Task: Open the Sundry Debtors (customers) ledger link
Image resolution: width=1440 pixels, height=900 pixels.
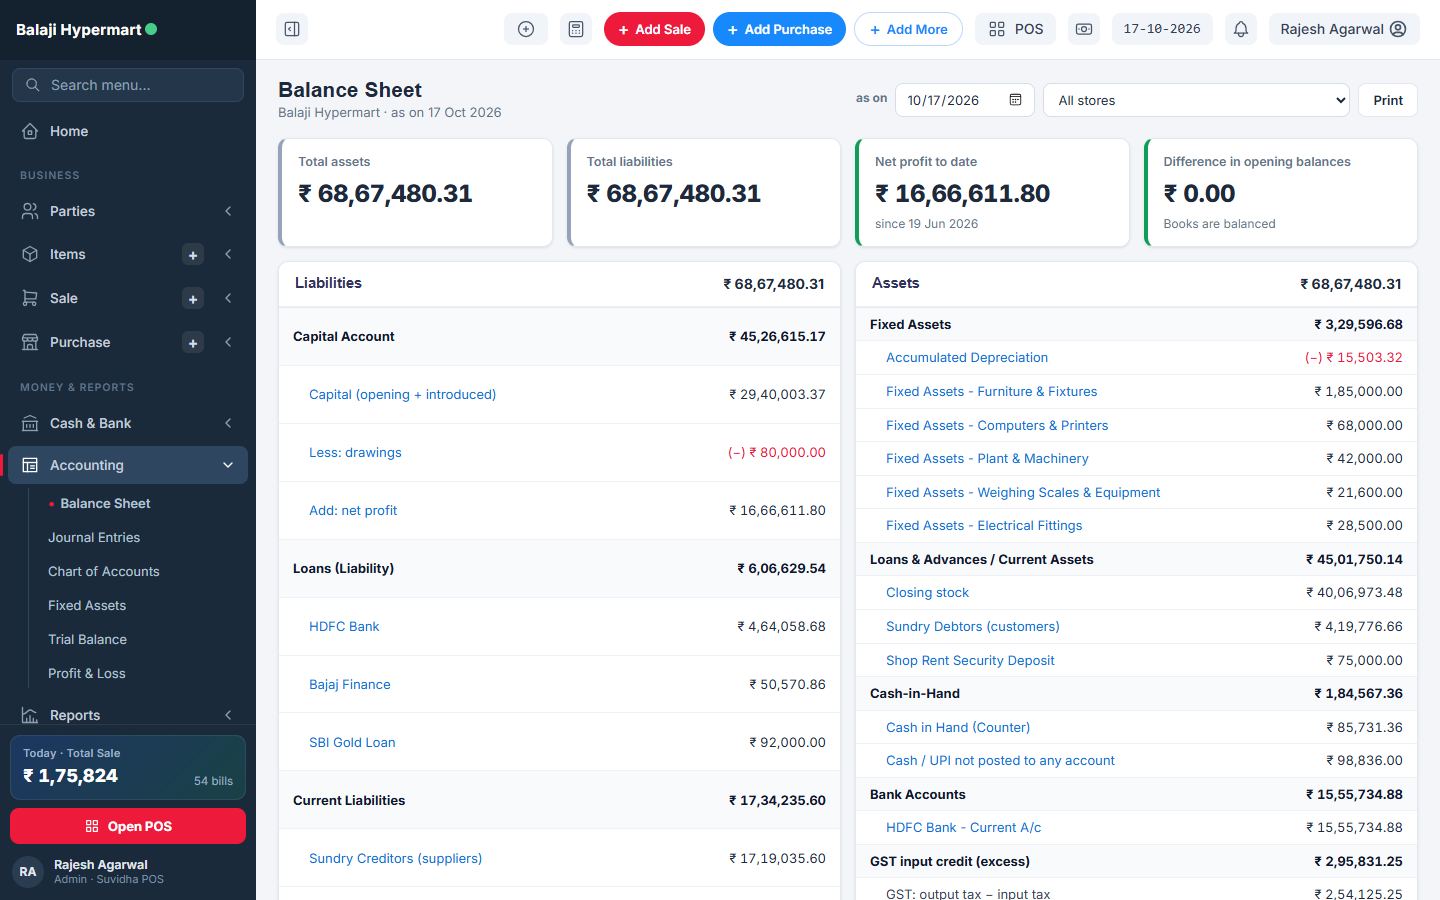Action: 973,626
